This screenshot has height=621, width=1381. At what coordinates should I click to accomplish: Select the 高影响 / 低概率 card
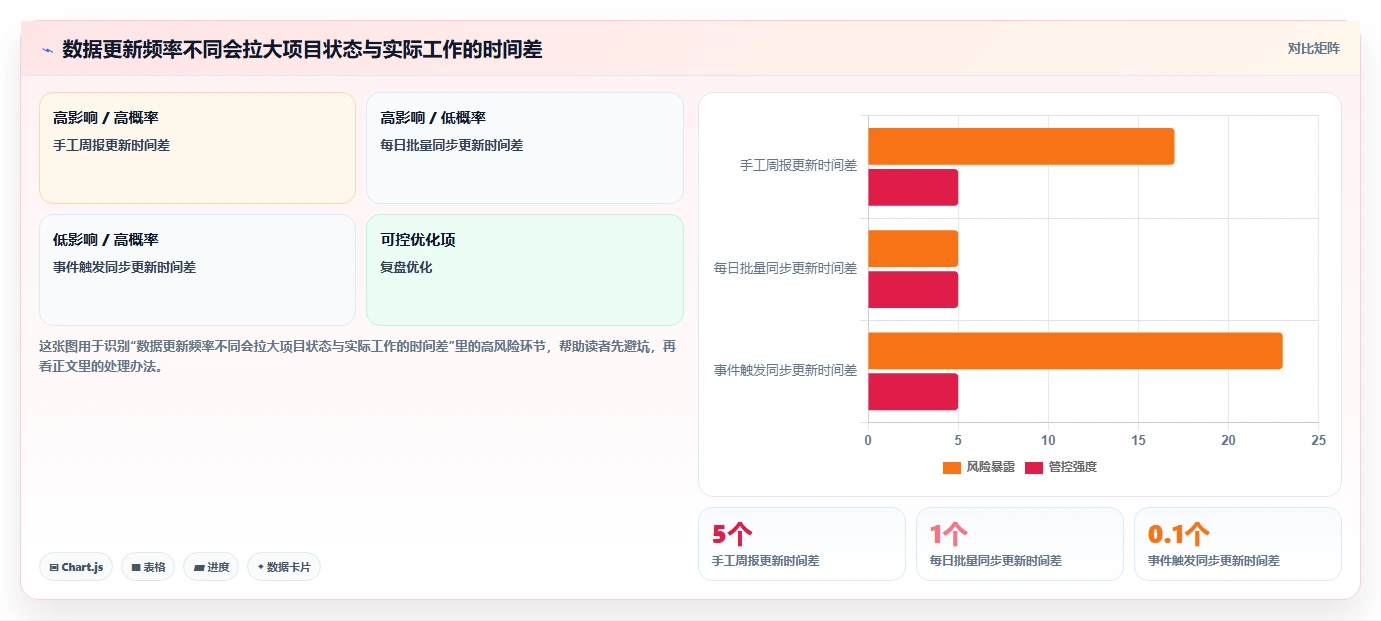[525, 148]
